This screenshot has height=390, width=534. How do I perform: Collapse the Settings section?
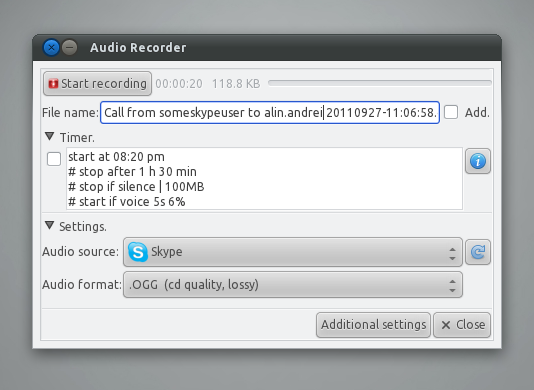pos(50,226)
